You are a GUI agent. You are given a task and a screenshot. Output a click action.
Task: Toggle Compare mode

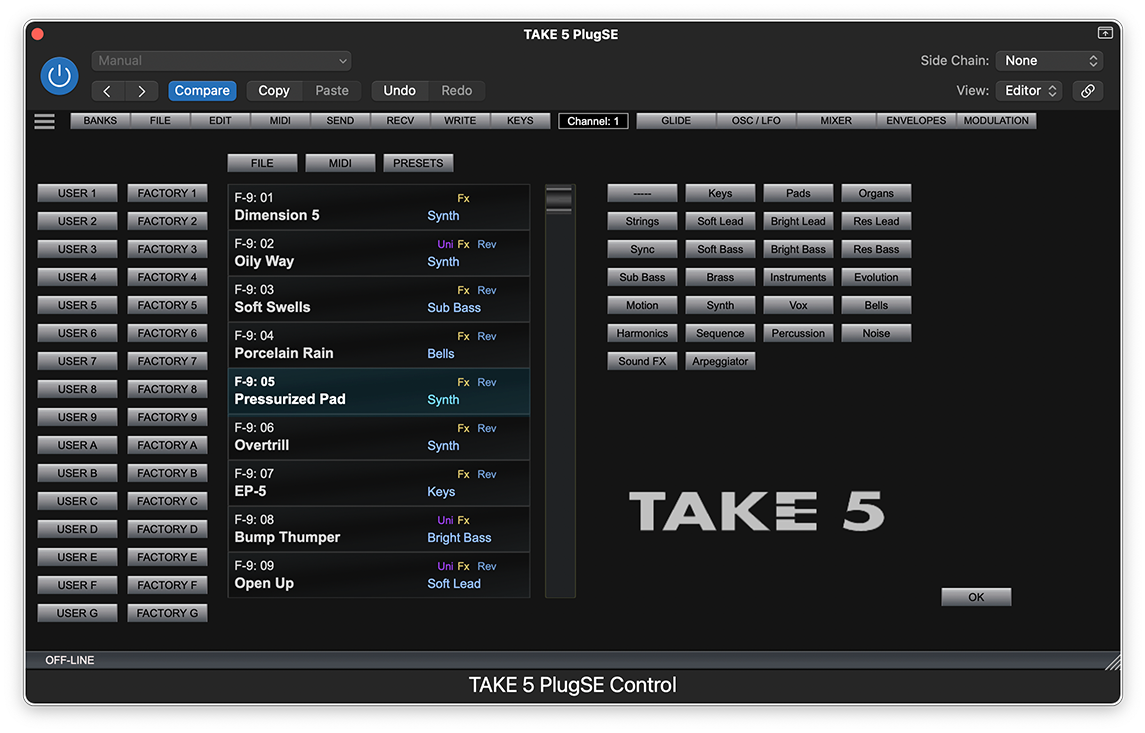tap(202, 90)
